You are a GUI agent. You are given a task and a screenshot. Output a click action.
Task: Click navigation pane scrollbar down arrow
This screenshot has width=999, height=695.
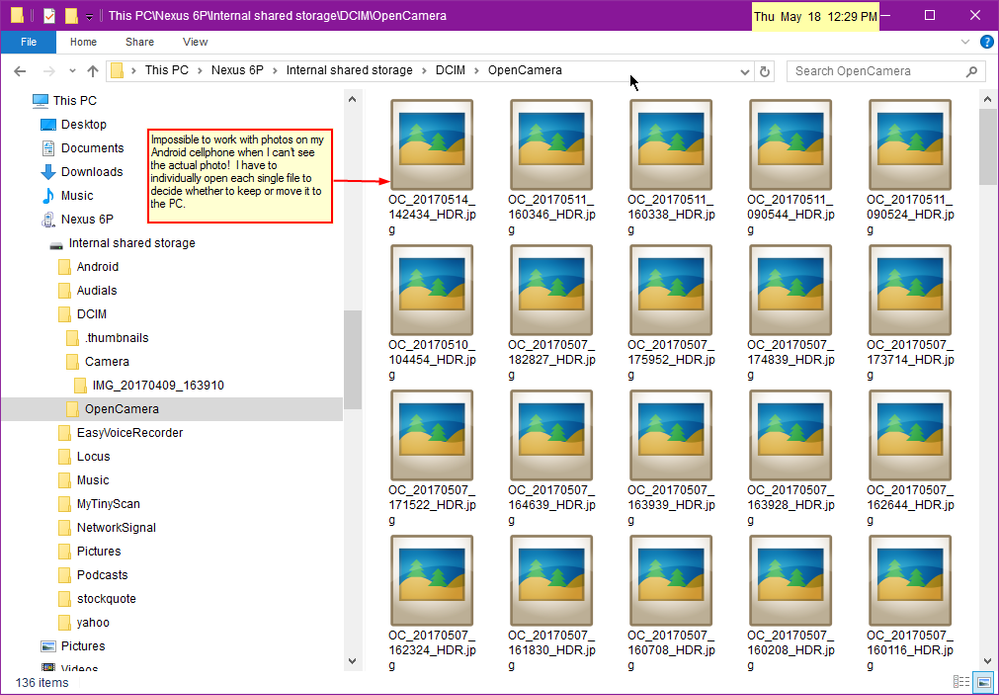point(352,661)
